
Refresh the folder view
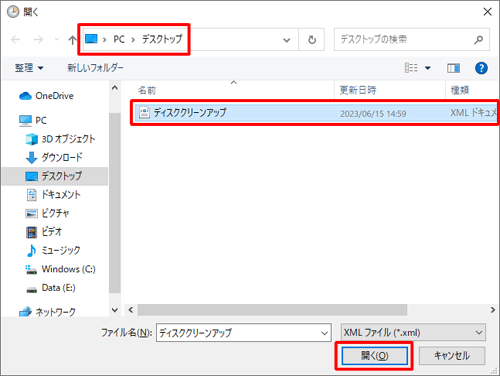point(312,40)
